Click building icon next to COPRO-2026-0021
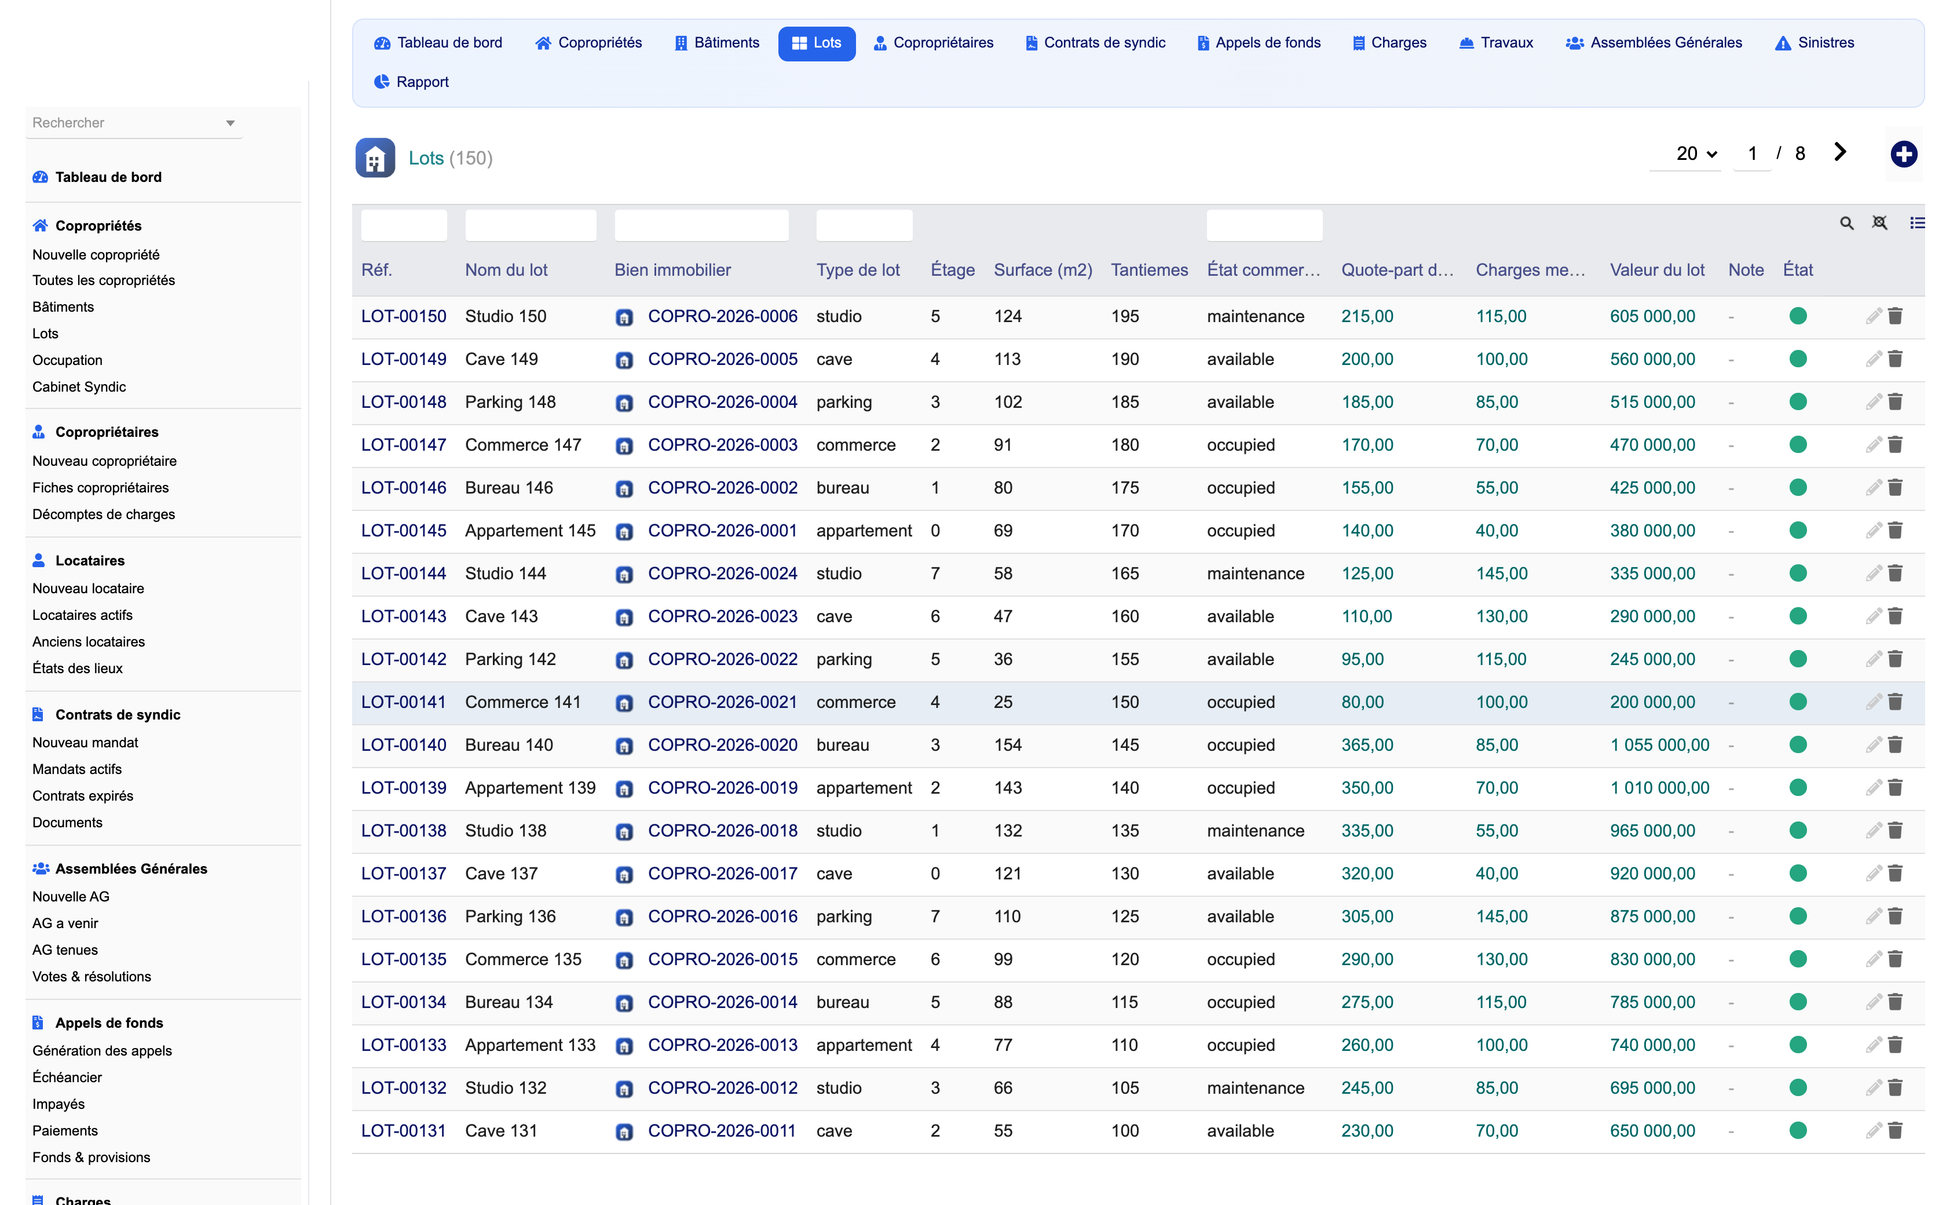This screenshot has height=1205, width=1946. tap(624, 703)
